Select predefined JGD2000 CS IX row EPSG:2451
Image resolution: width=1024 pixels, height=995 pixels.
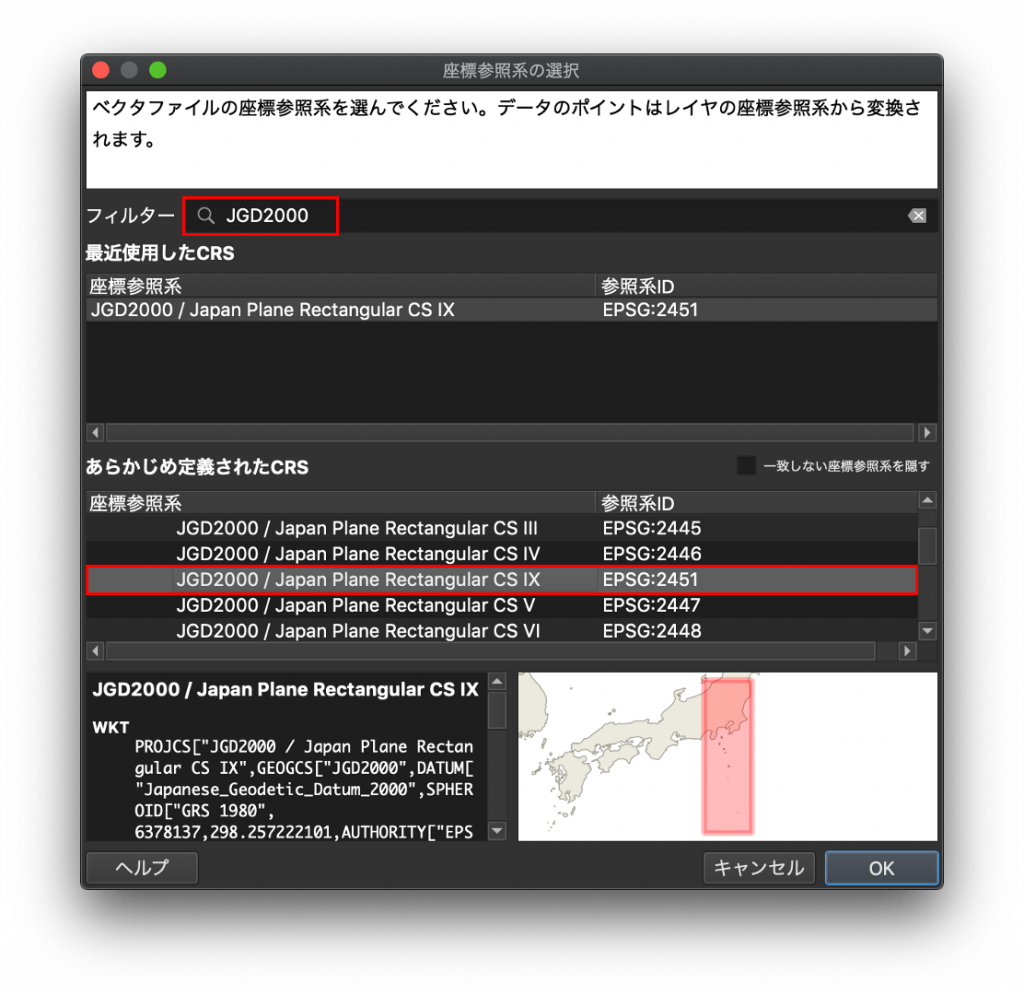(x=502, y=580)
